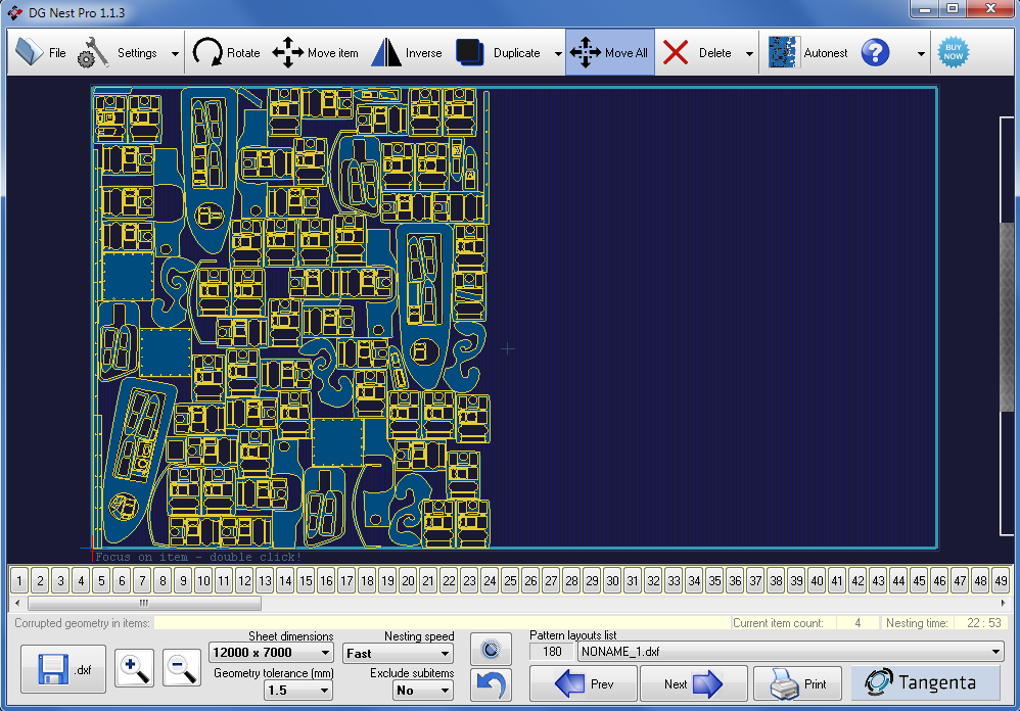Select item number 49 in item strip
The height and width of the screenshot is (711, 1020).
1000,580
